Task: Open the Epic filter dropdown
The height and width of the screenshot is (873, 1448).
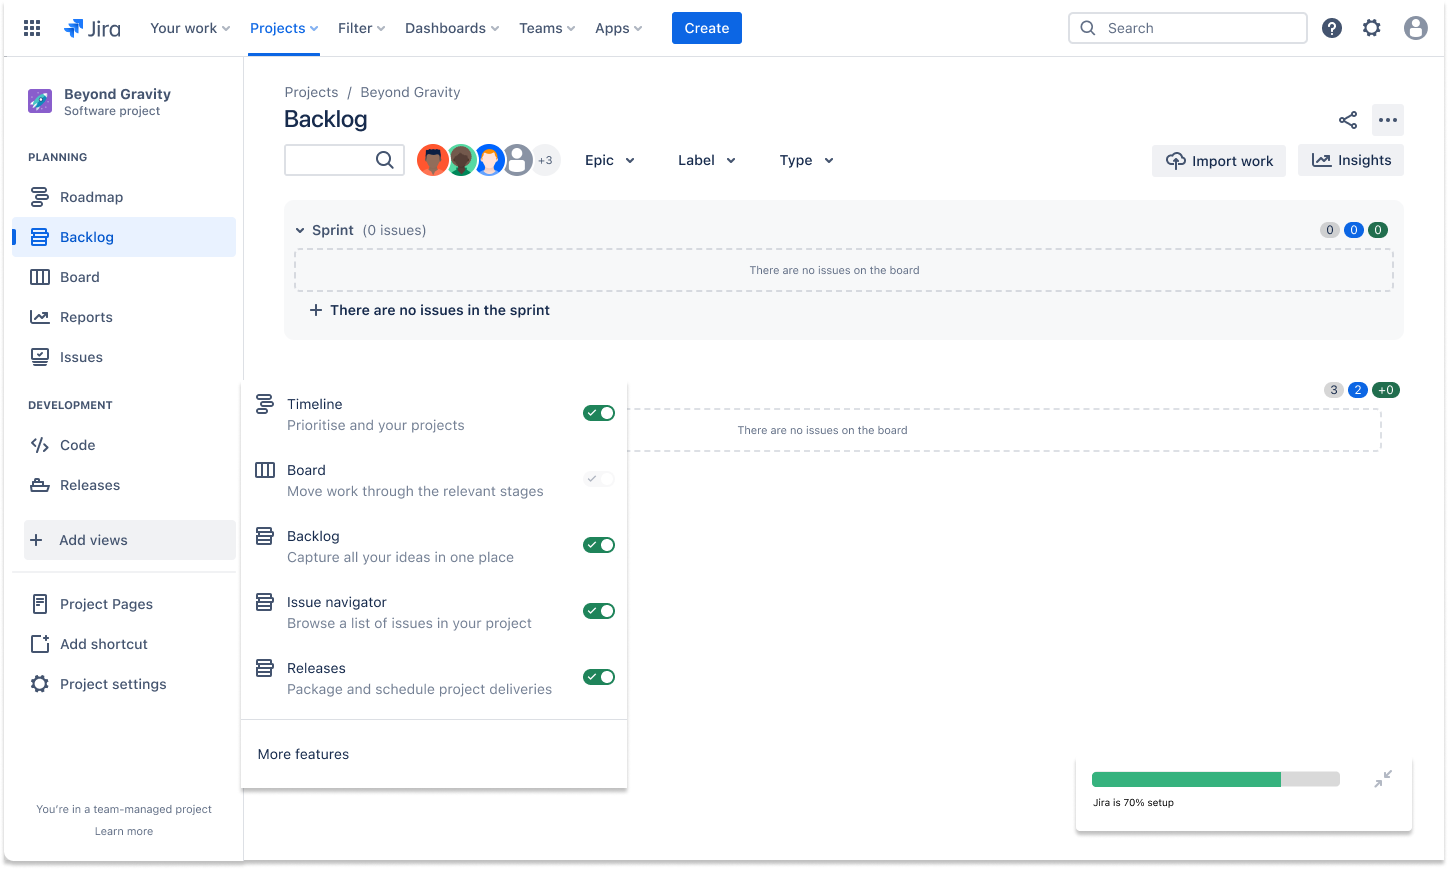Action: coord(610,160)
